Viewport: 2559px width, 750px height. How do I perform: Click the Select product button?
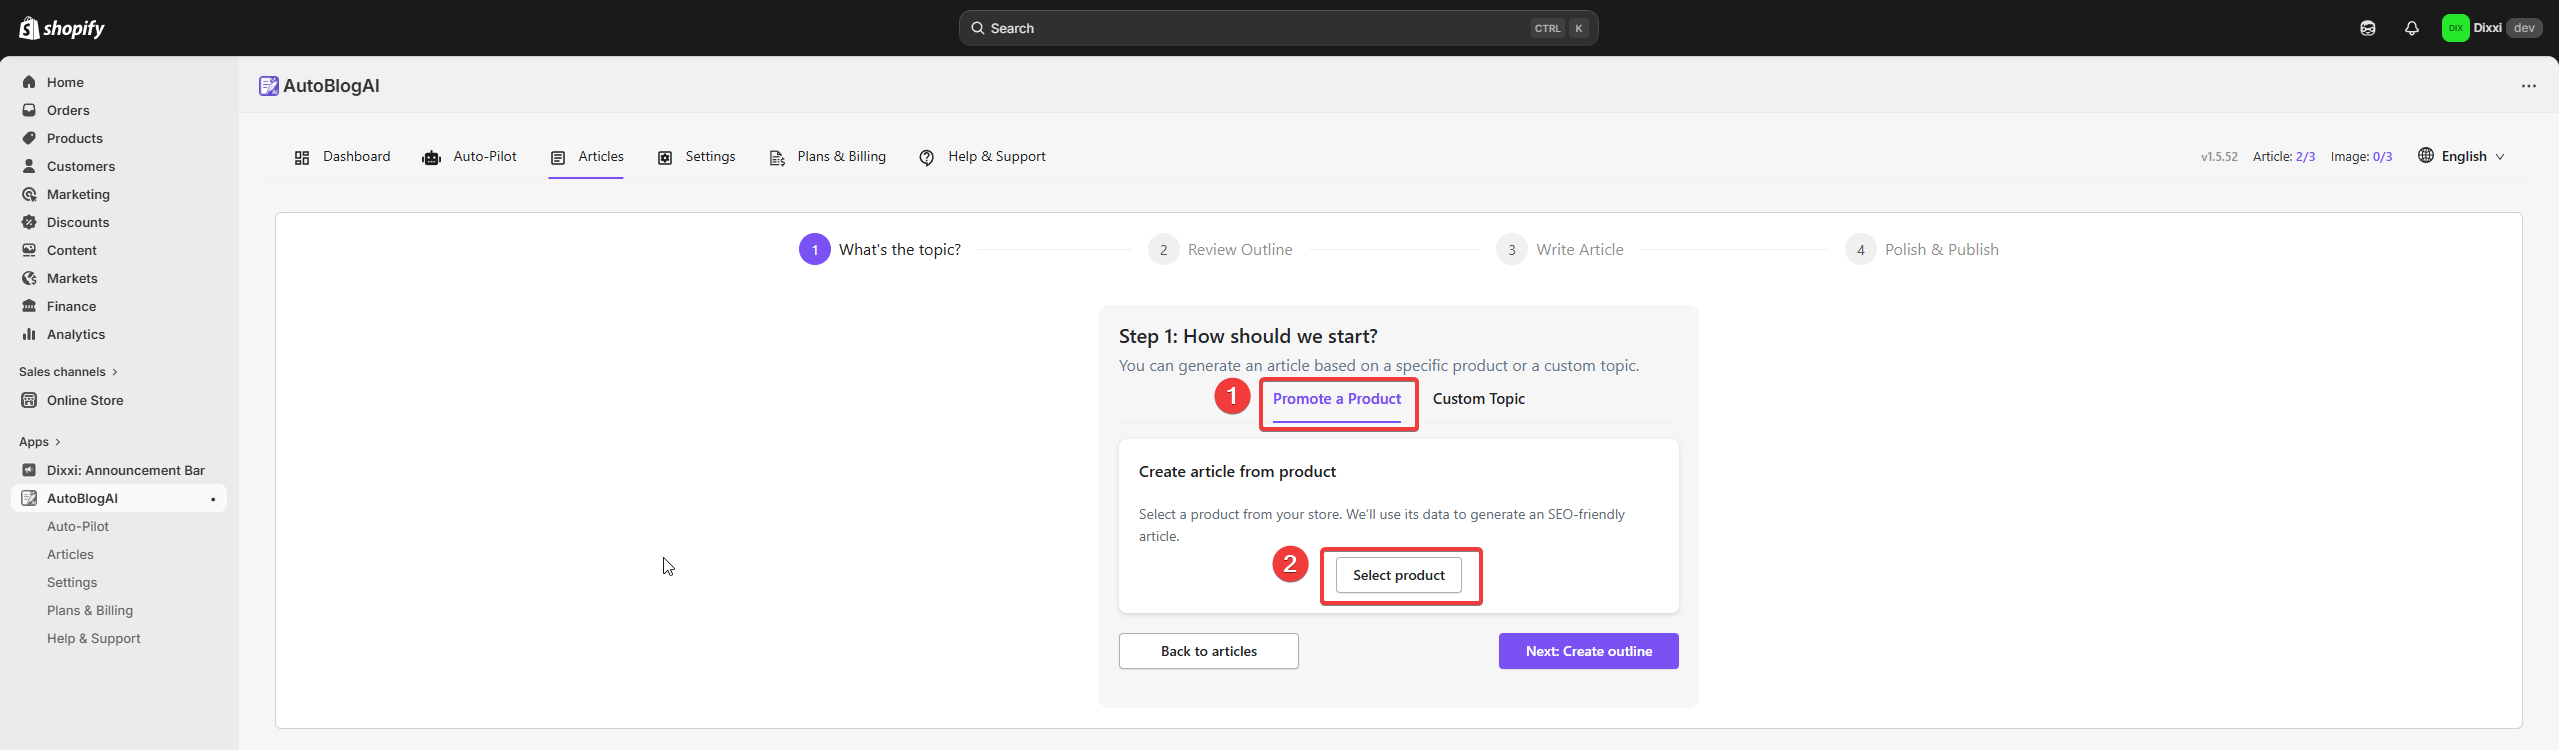1398,575
